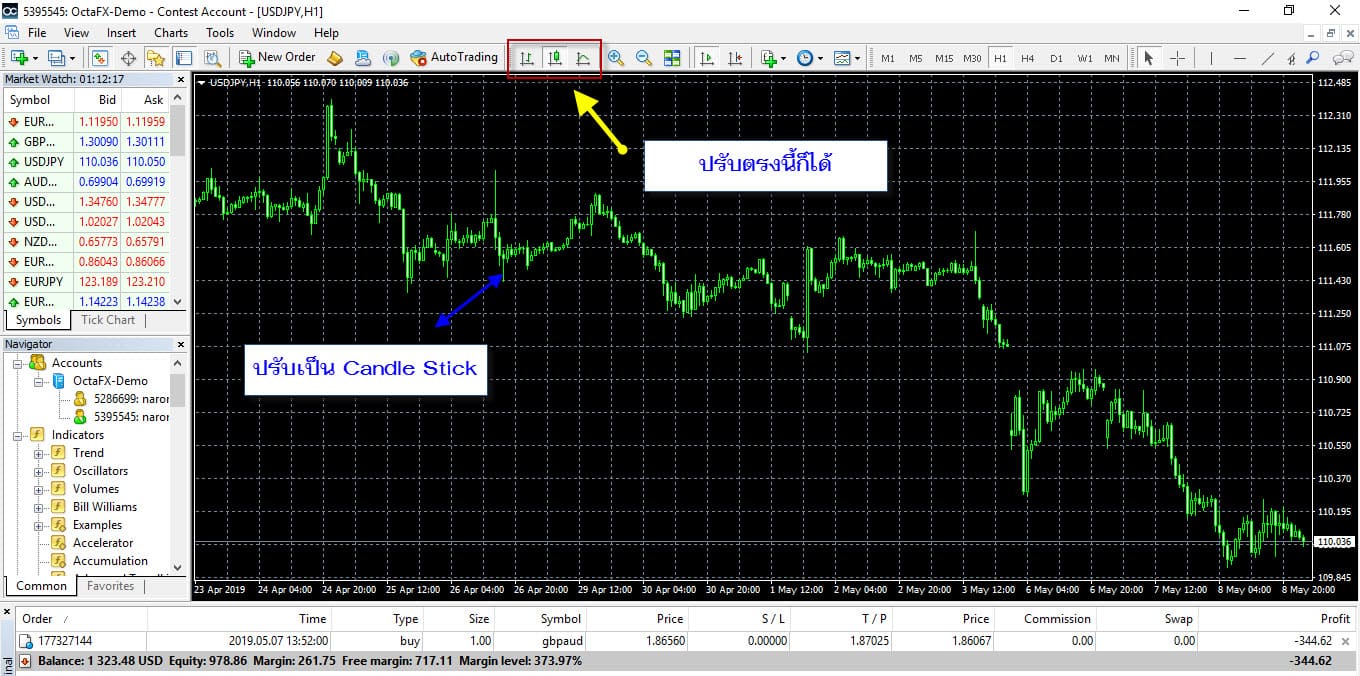The height and width of the screenshot is (676, 1360).
Task: Switch chart to line chart view
Action: click(583, 58)
